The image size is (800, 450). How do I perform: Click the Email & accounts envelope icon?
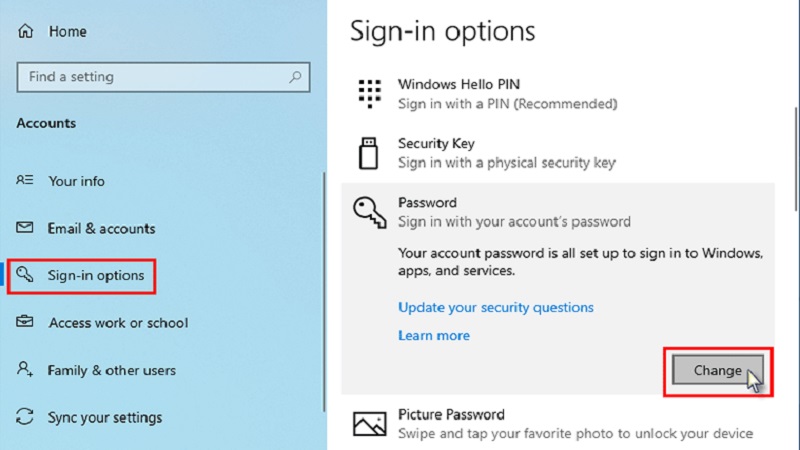pos(26,228)
